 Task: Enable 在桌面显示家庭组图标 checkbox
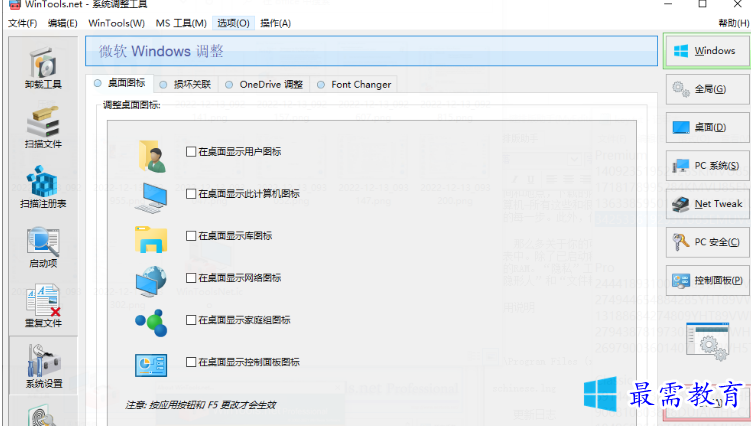pos(191,320)
